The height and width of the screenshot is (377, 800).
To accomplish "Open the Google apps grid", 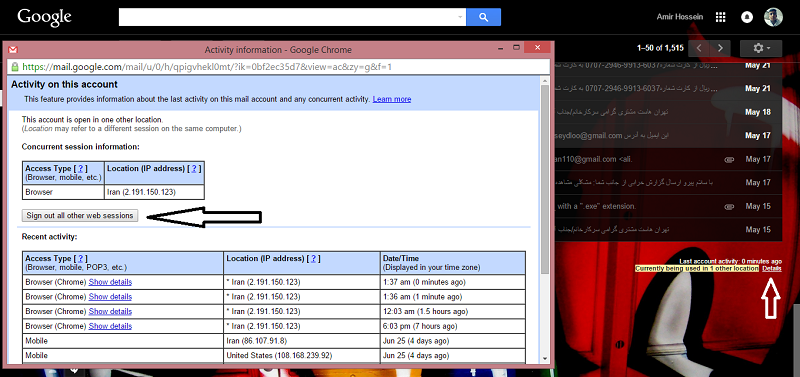I will (720, 17).
